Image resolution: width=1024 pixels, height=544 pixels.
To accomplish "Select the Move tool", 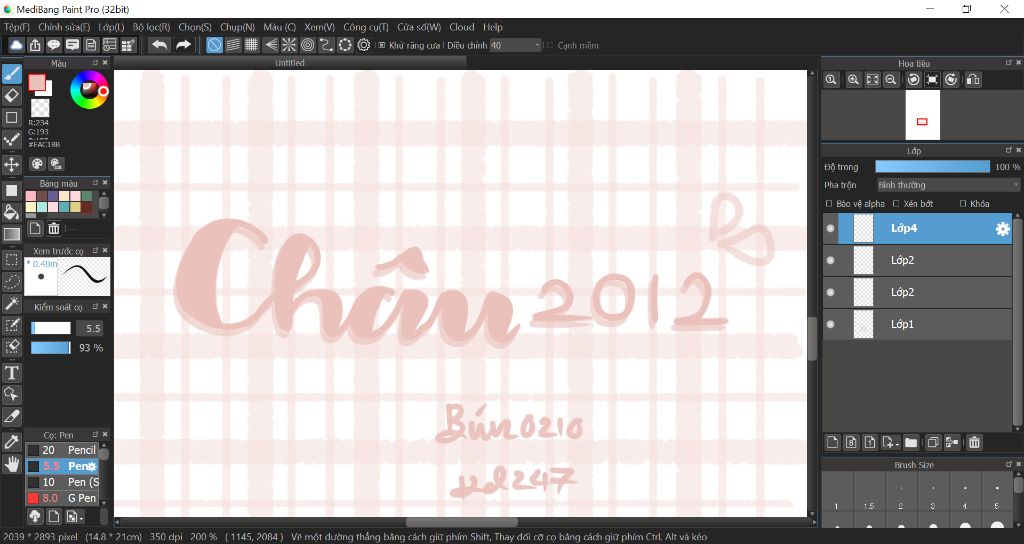I will (x=12, y=164).
